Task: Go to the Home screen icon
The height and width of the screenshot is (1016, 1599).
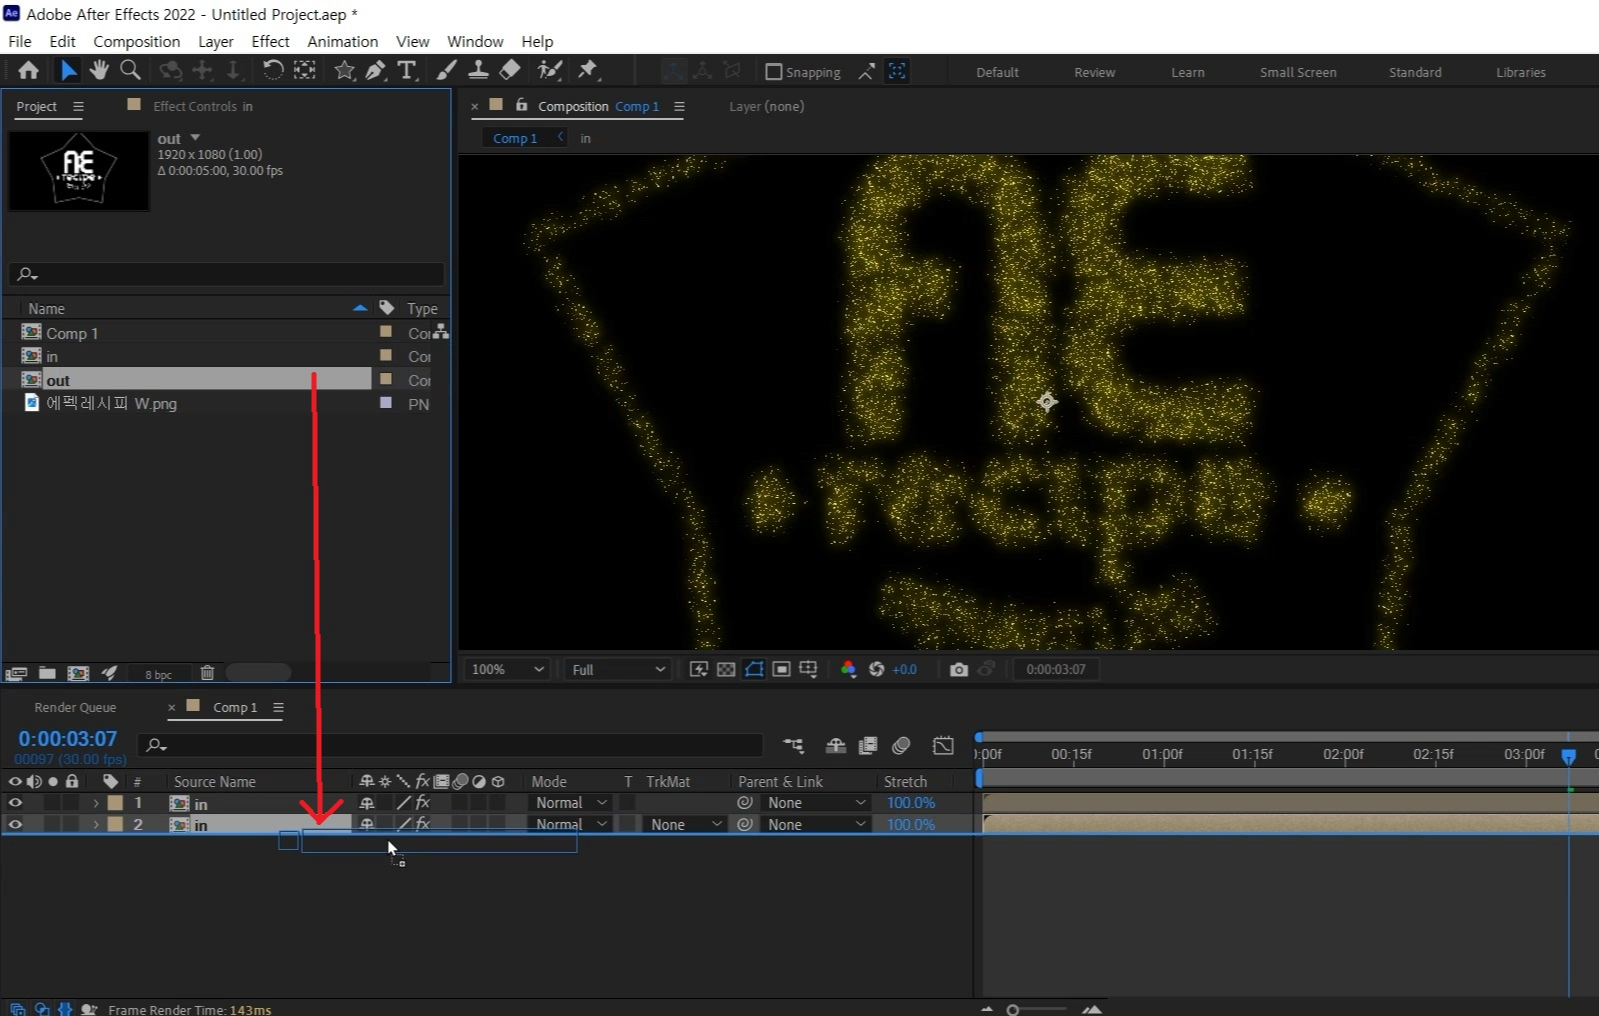Action: tap(28, 70)
